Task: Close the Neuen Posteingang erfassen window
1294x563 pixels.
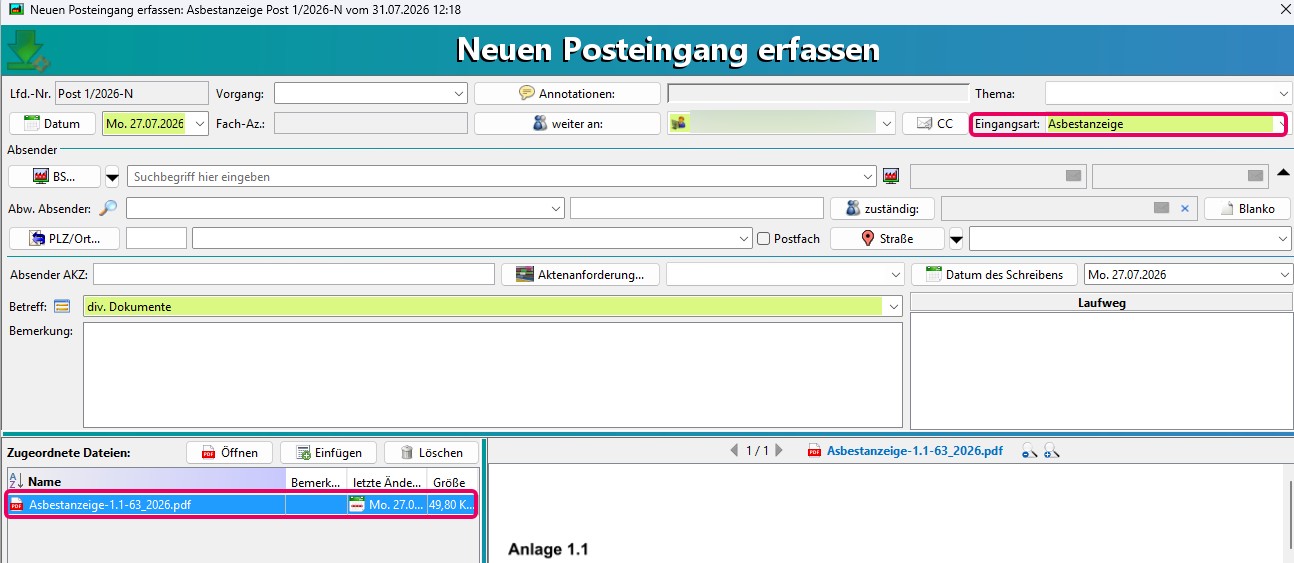Action: pos(1284,9)
